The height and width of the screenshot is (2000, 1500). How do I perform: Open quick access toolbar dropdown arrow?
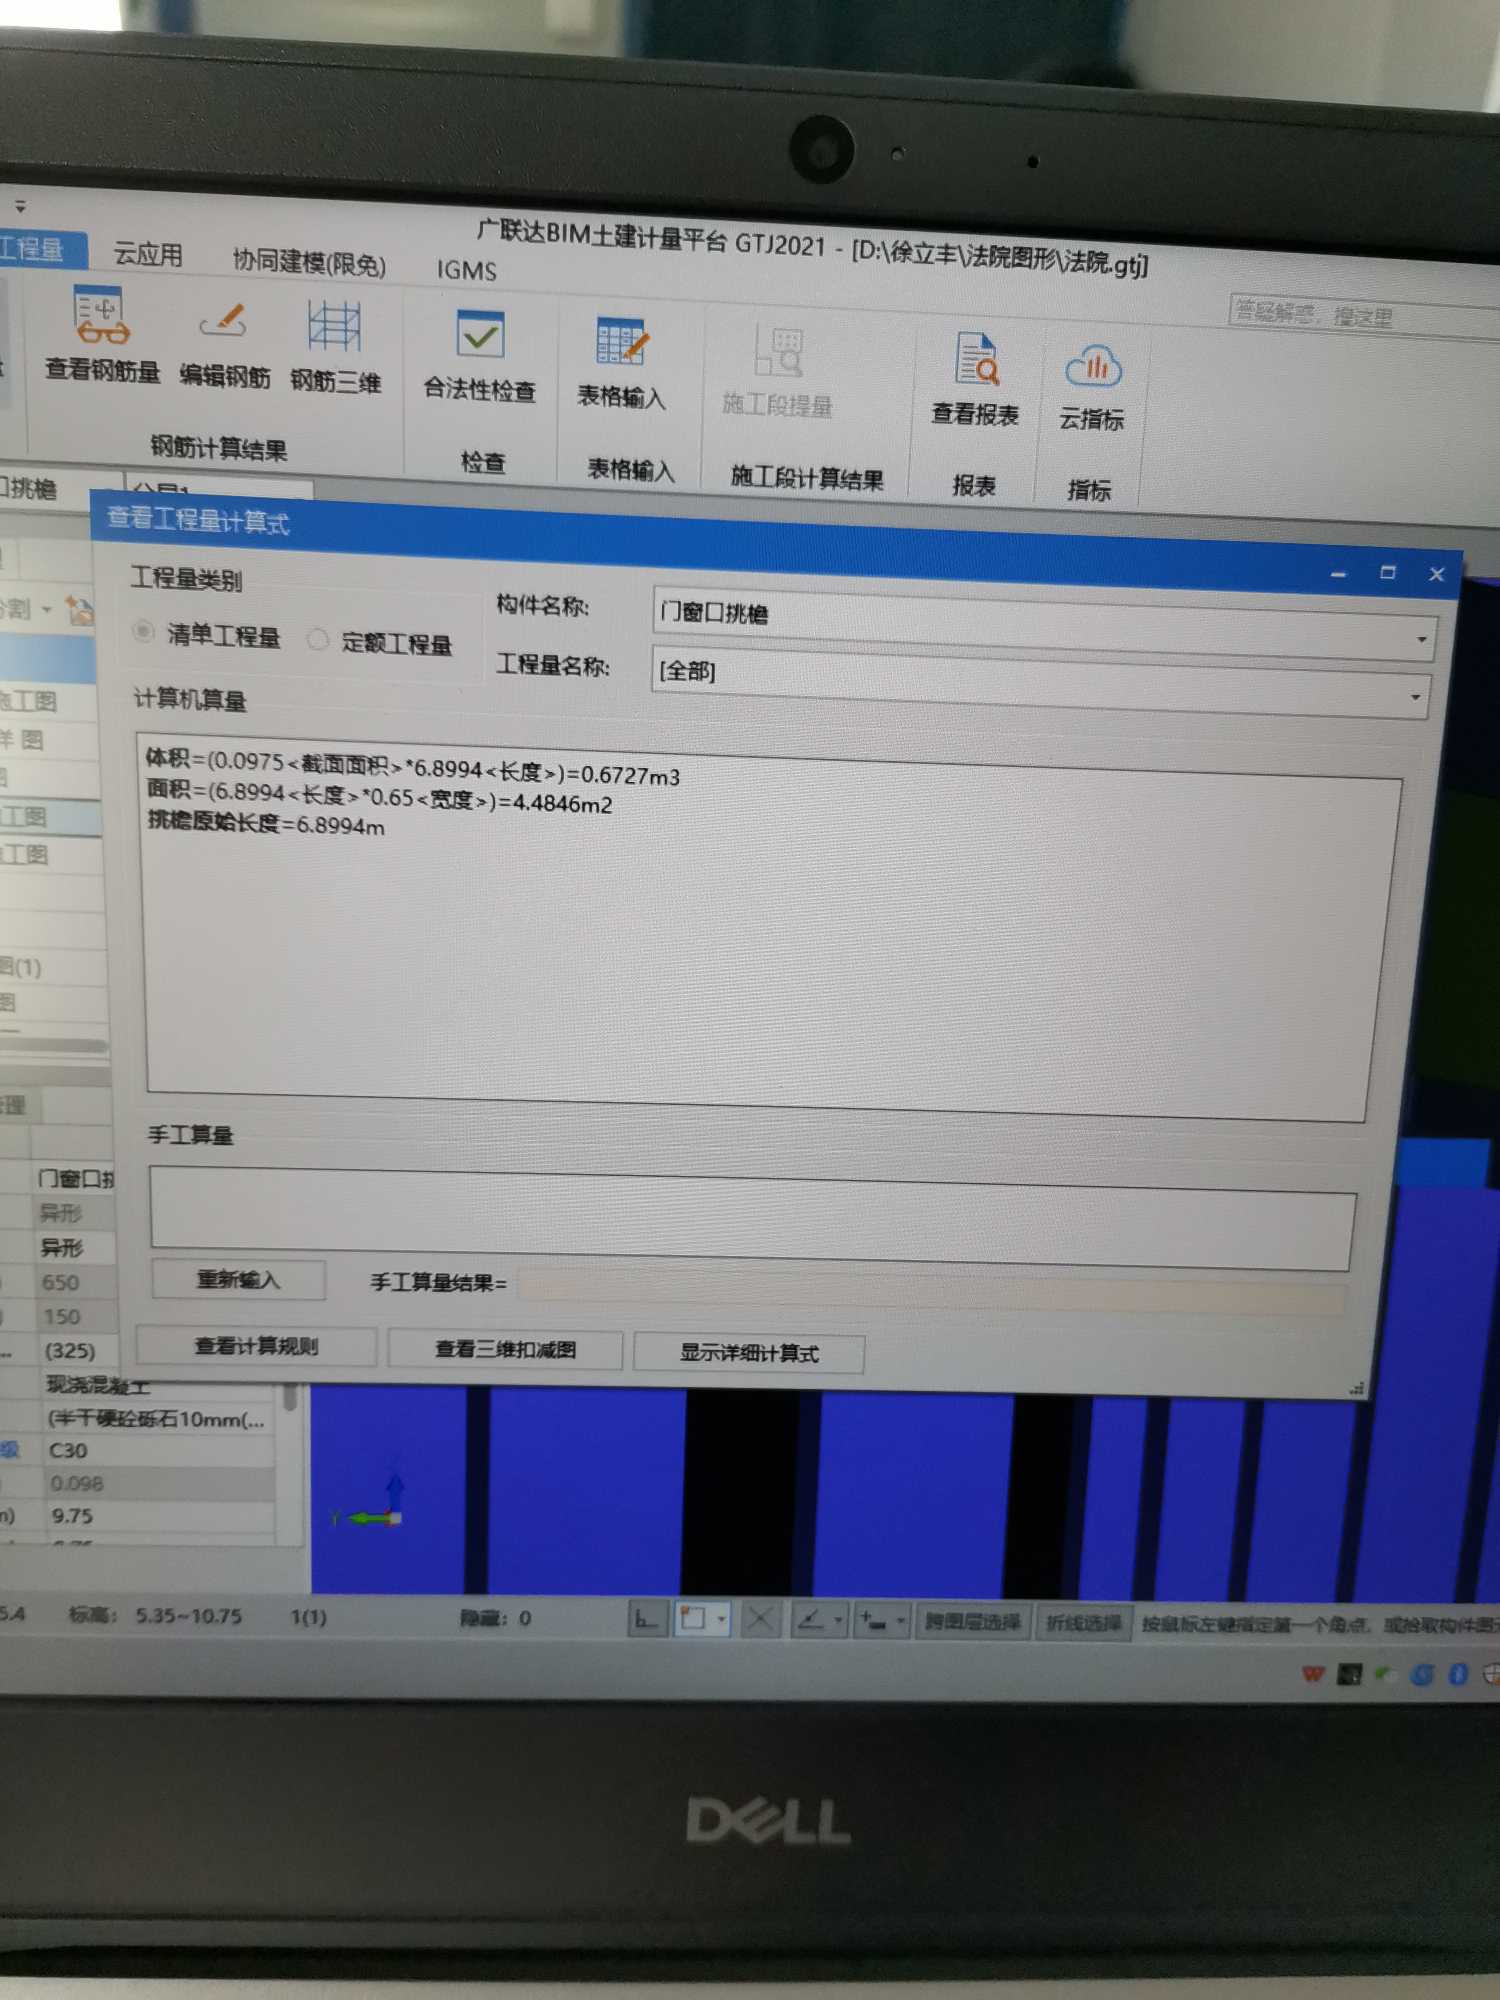tap(21, 207)
